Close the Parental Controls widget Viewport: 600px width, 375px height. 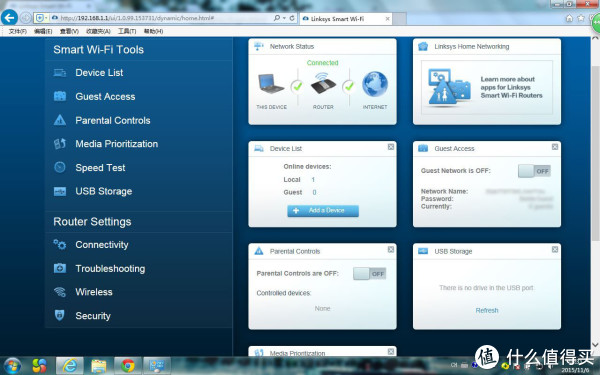click(391, 249)
